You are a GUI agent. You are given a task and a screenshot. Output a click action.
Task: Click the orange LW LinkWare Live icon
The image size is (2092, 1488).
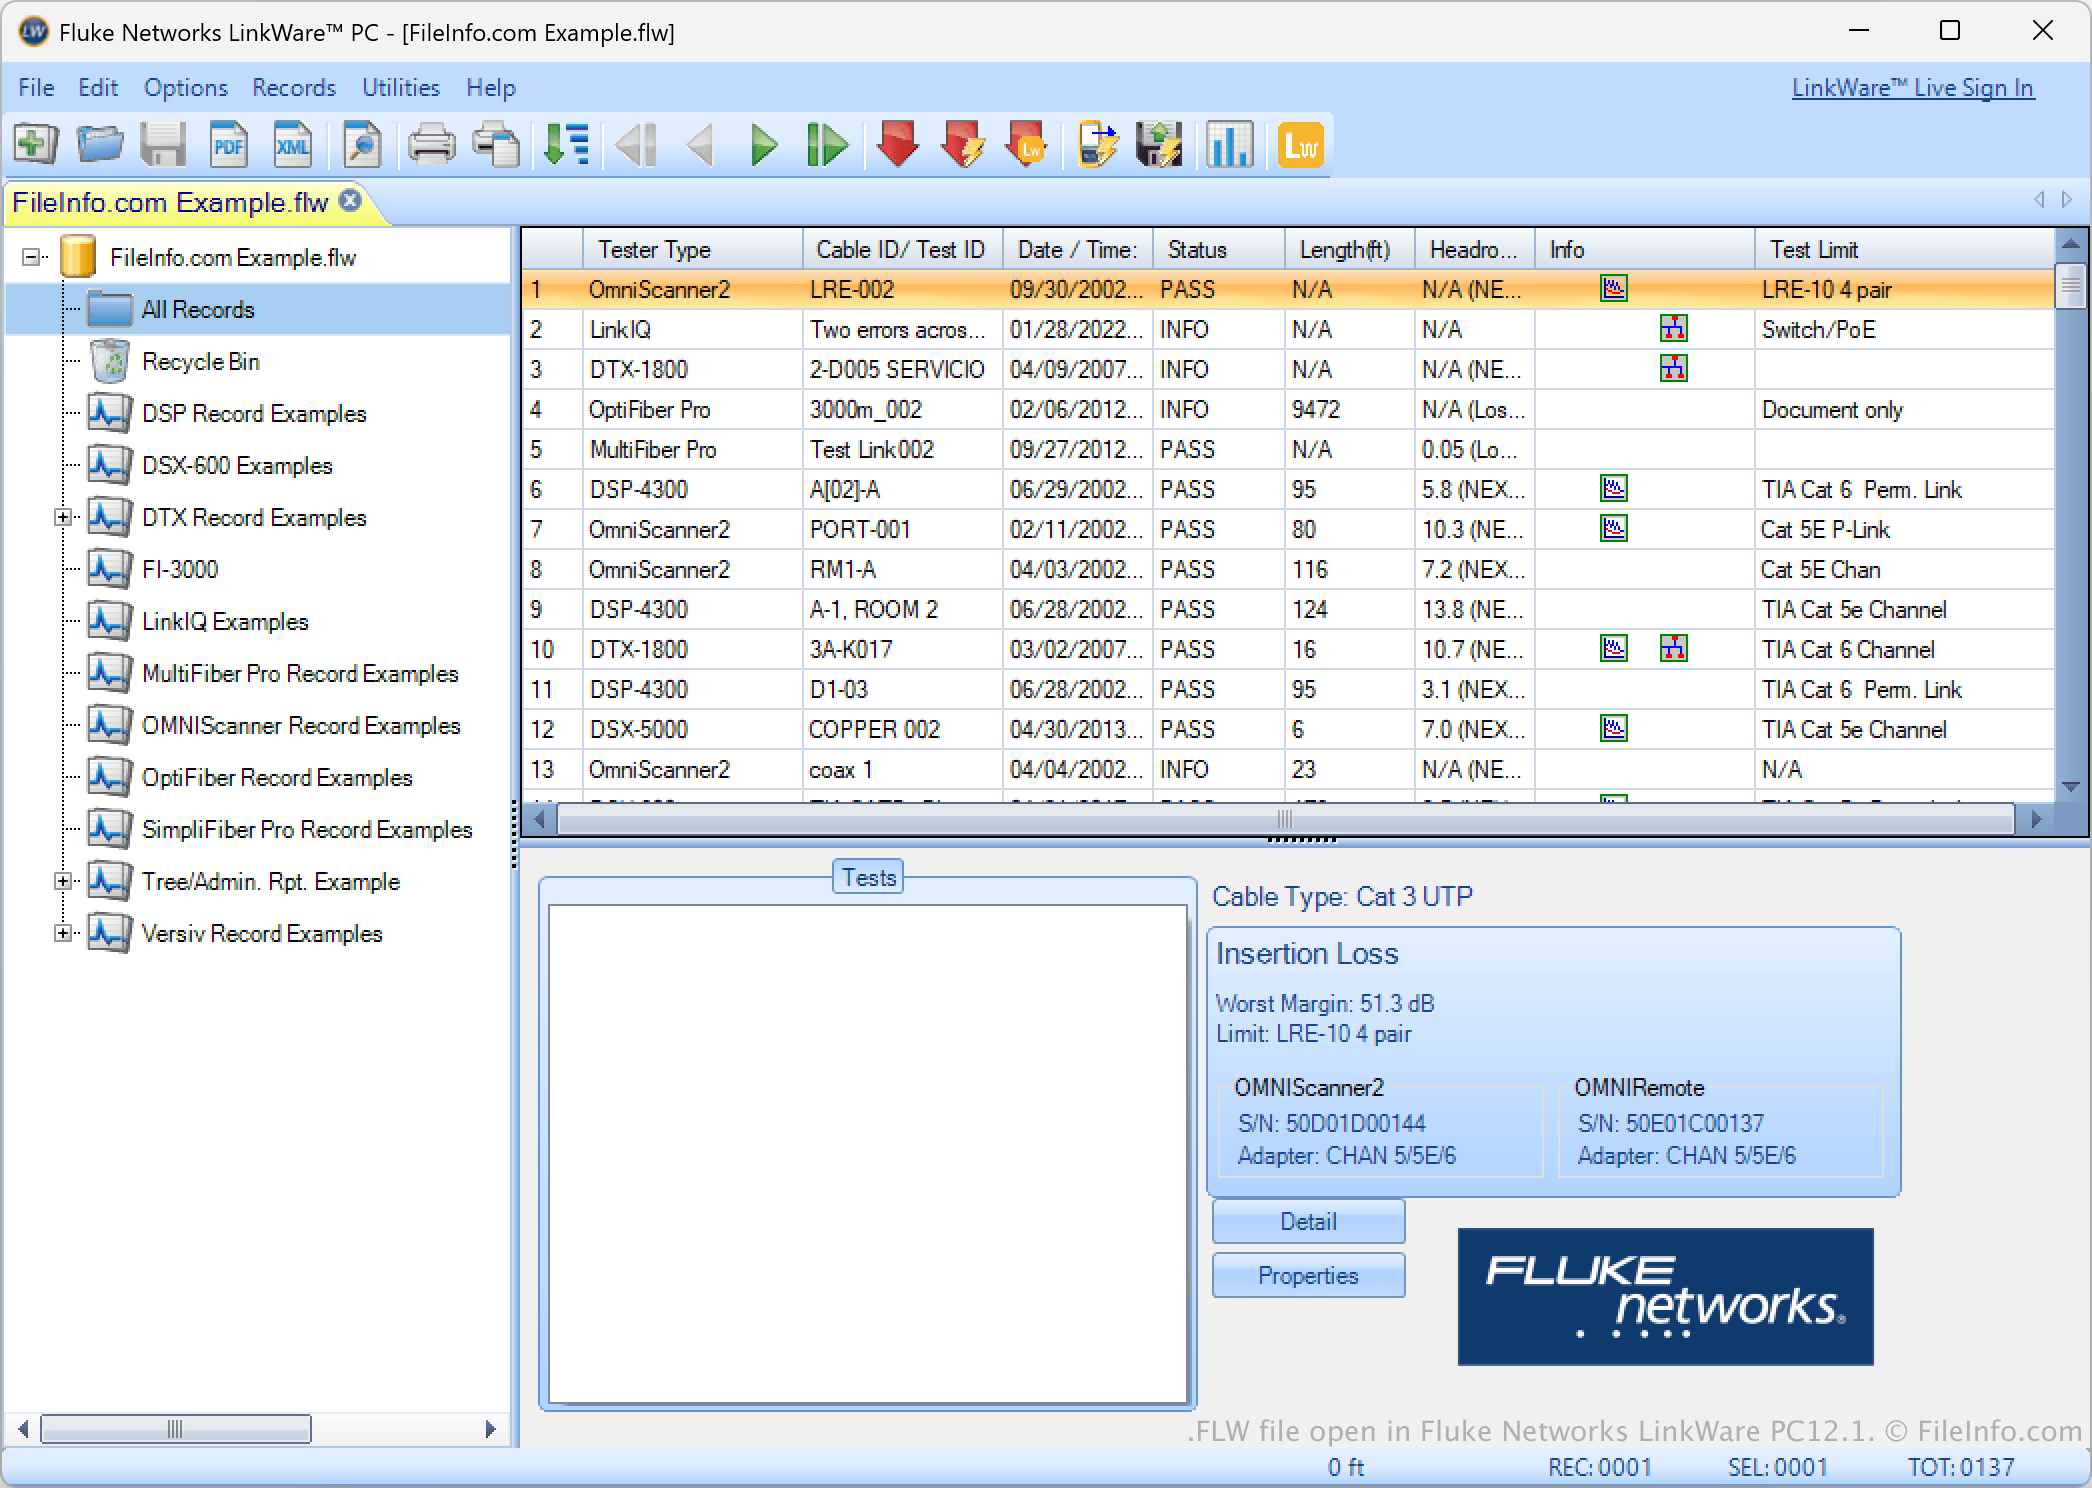tap(1300, 145)
